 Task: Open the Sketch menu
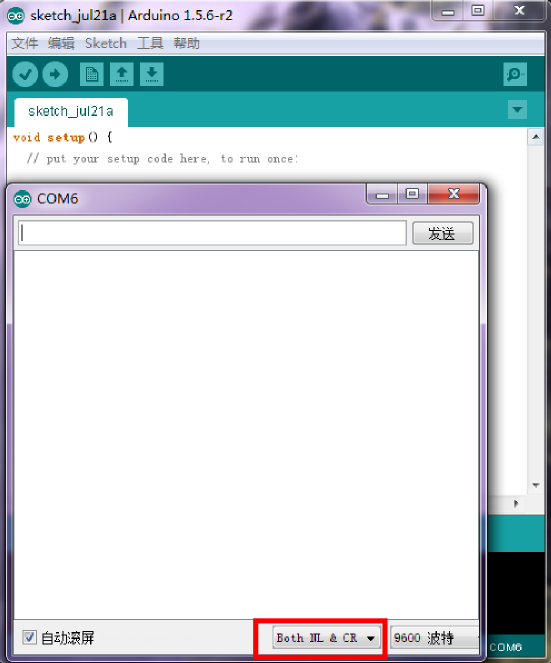click(106, 43)
